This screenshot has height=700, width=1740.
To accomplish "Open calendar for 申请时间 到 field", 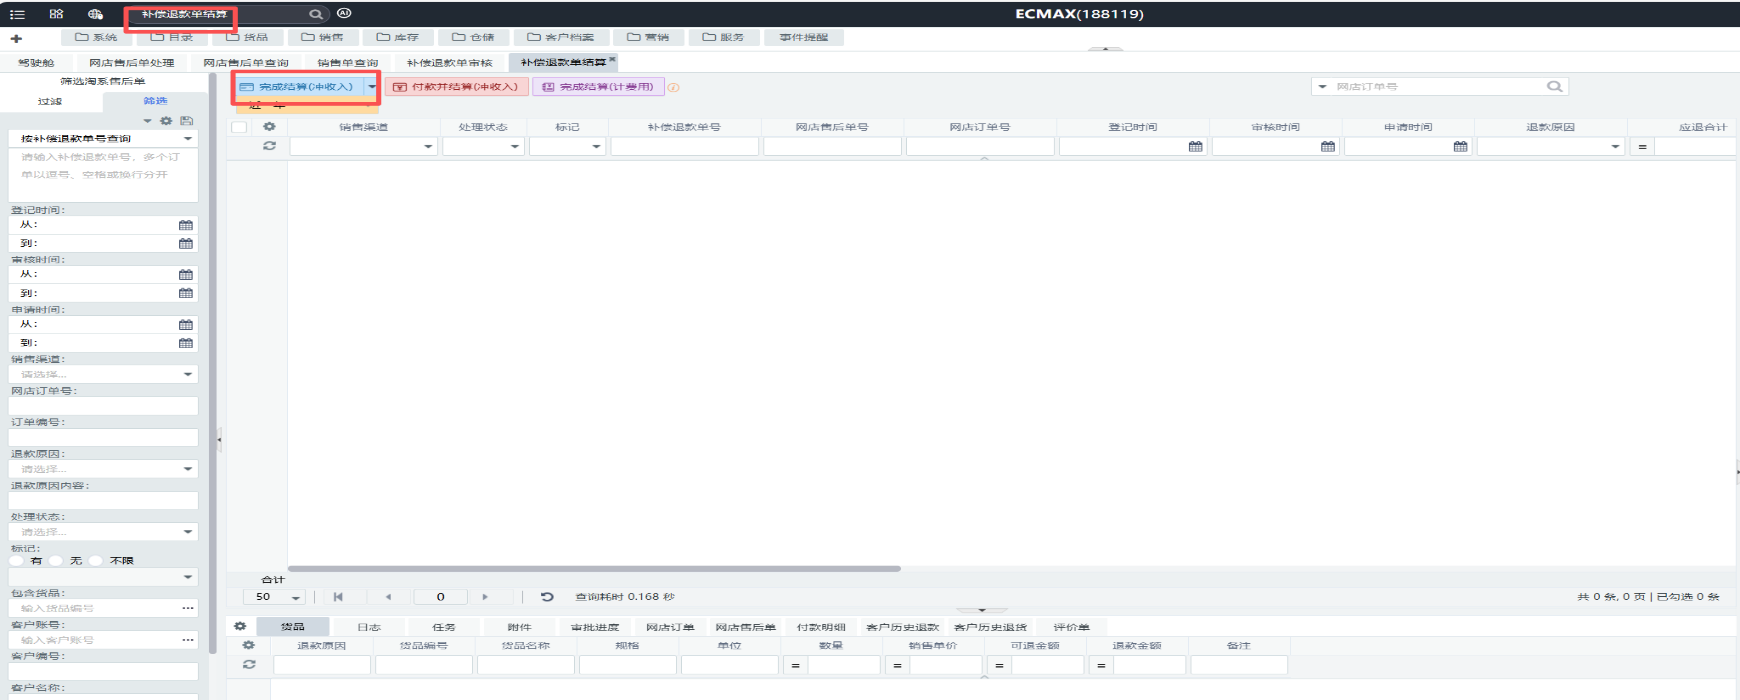I will click(186, 343).
